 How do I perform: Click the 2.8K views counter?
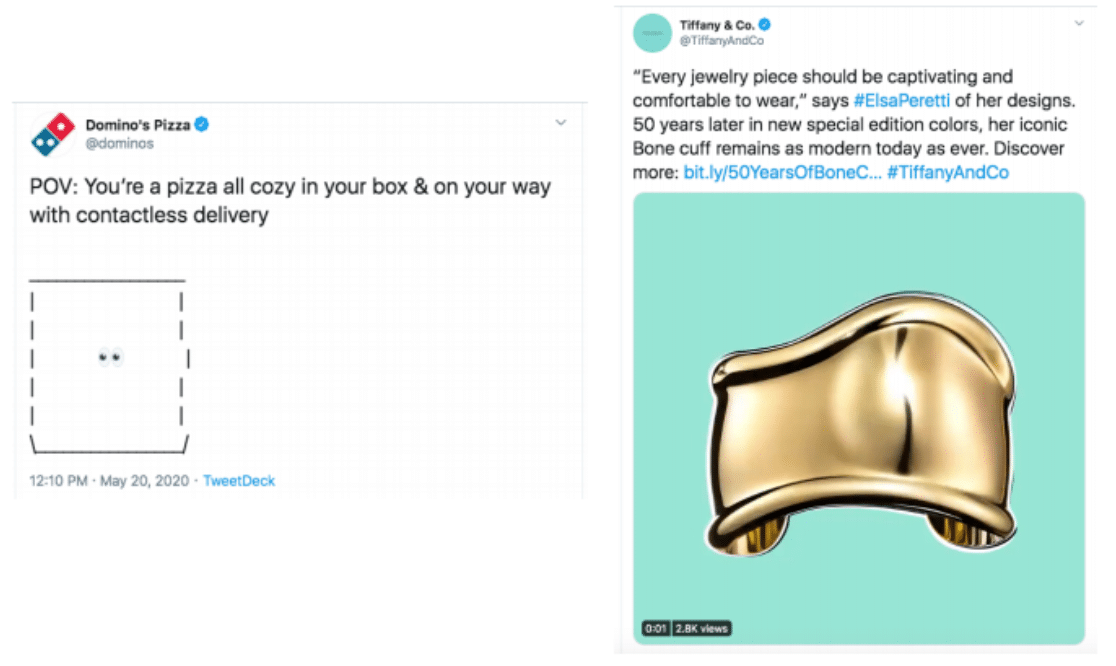point(702,629)
